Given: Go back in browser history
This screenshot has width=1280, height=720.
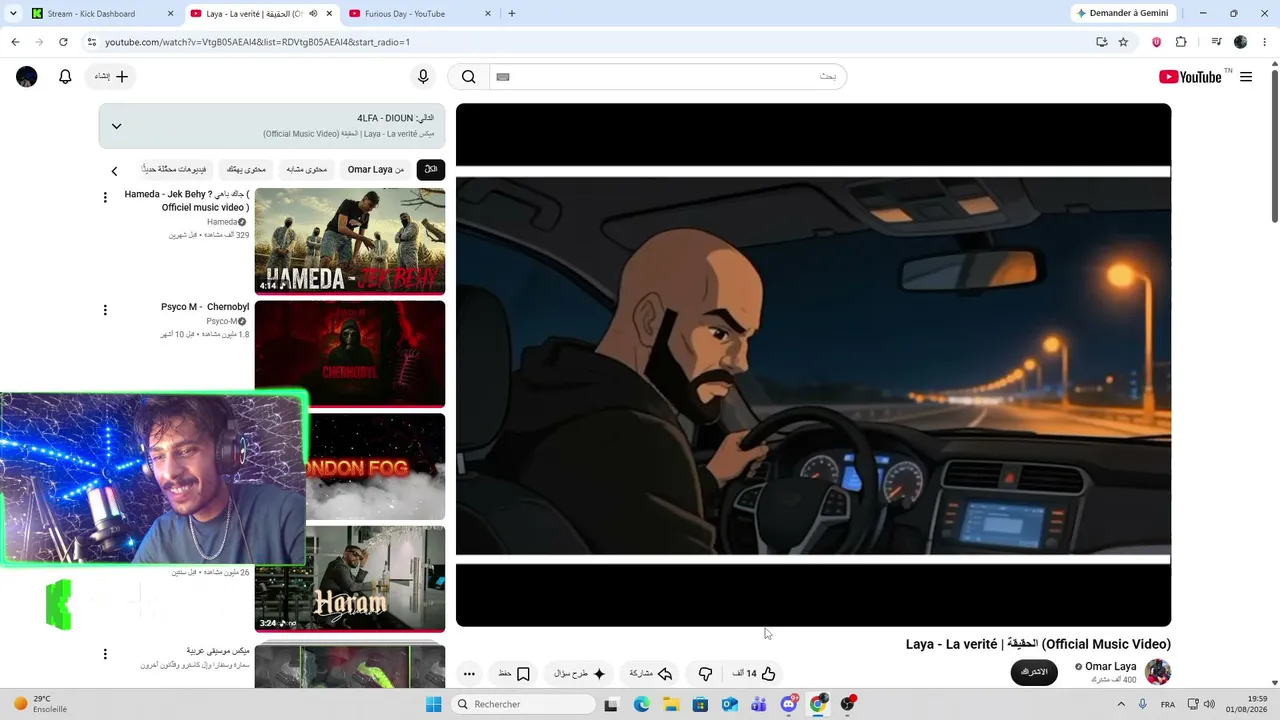Looking at the screenshot, I should [15, 42].
